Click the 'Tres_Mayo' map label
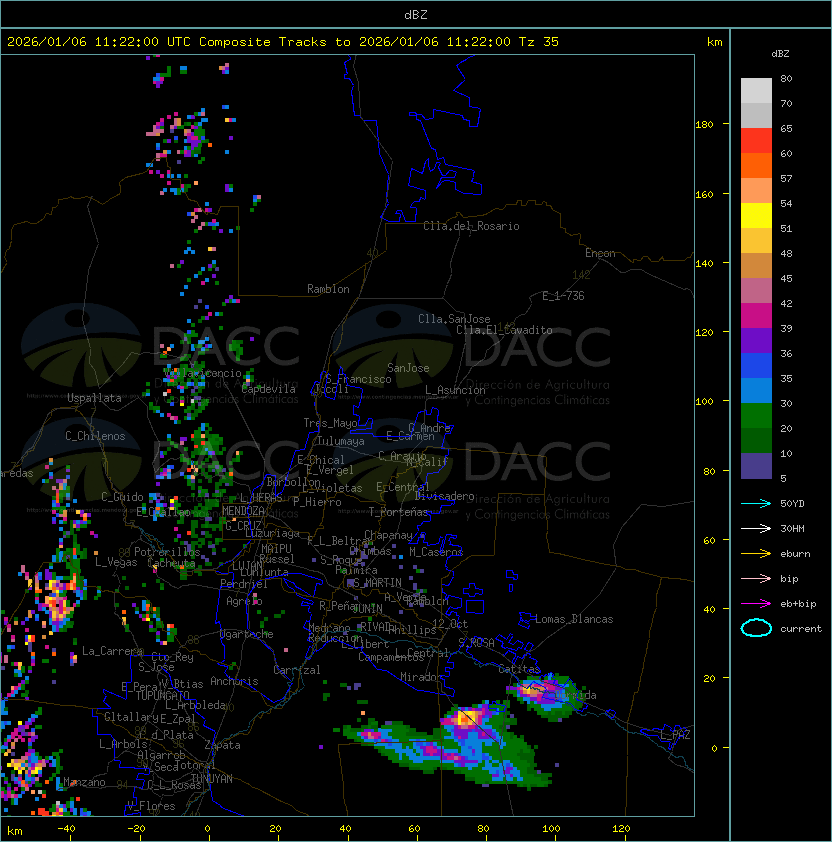 point(330,423)
